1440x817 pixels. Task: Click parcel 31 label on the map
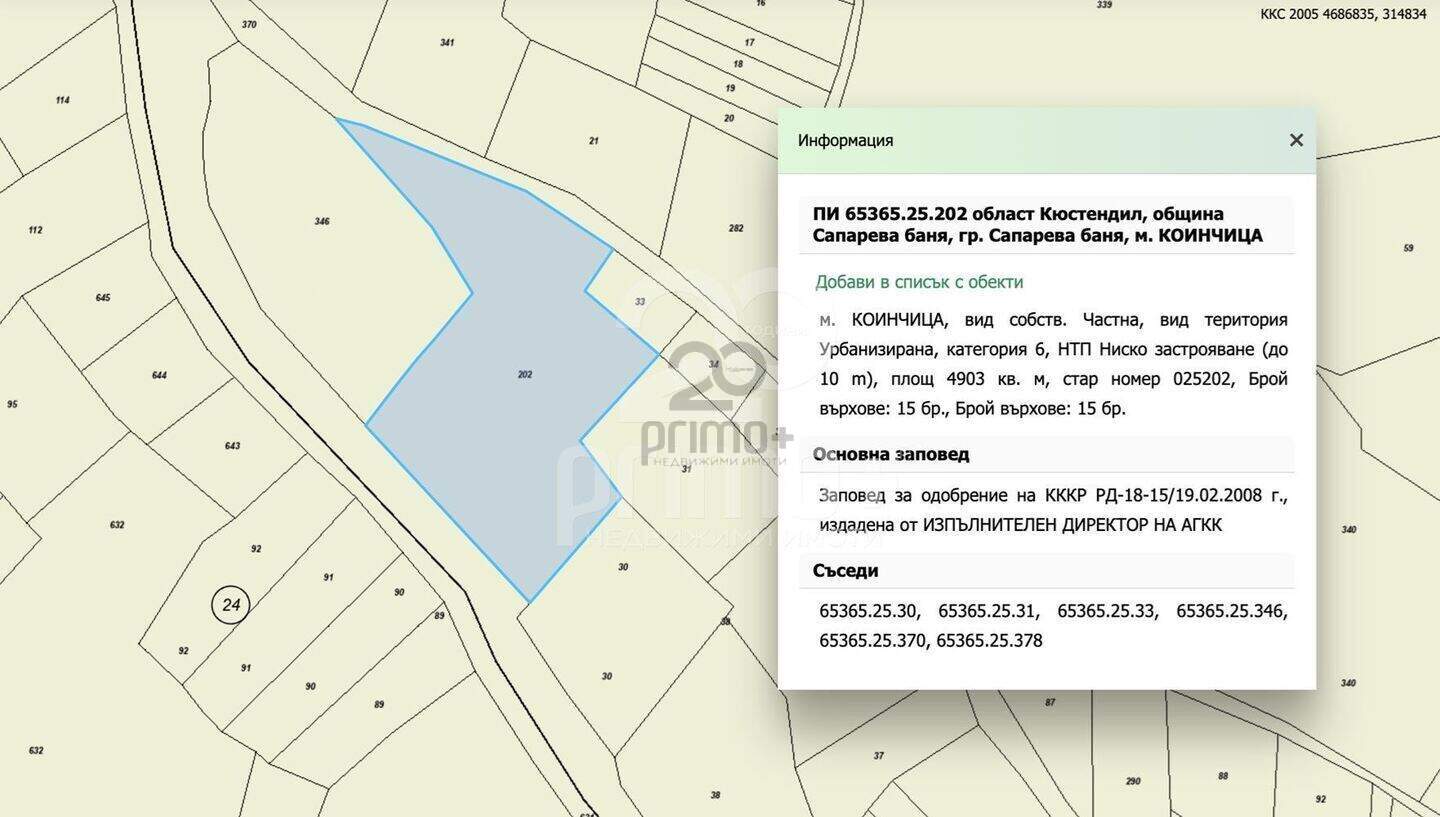point(686,468)
